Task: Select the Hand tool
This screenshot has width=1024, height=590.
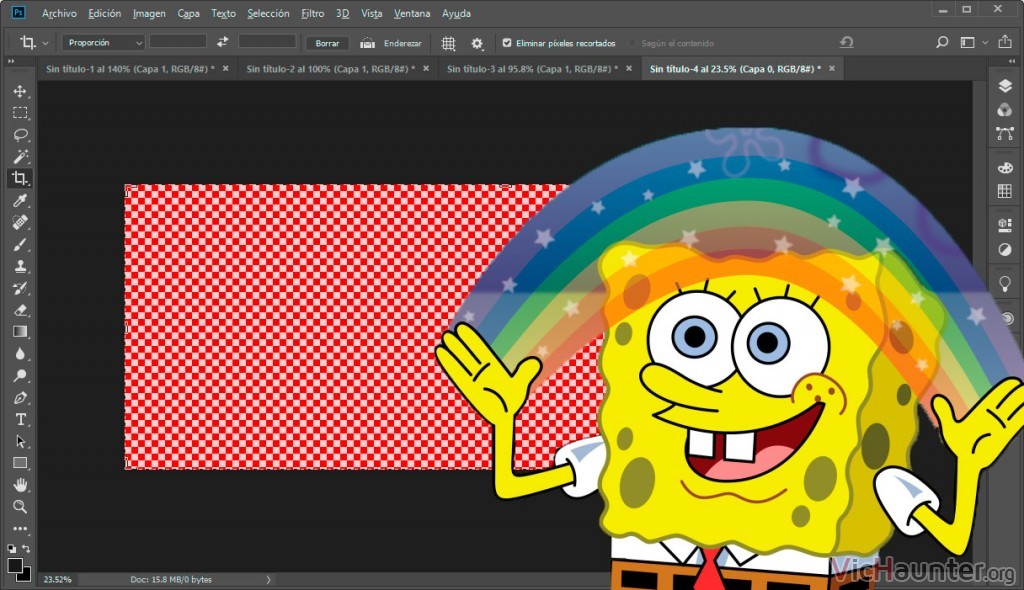Action: click(x=20, y=485)
